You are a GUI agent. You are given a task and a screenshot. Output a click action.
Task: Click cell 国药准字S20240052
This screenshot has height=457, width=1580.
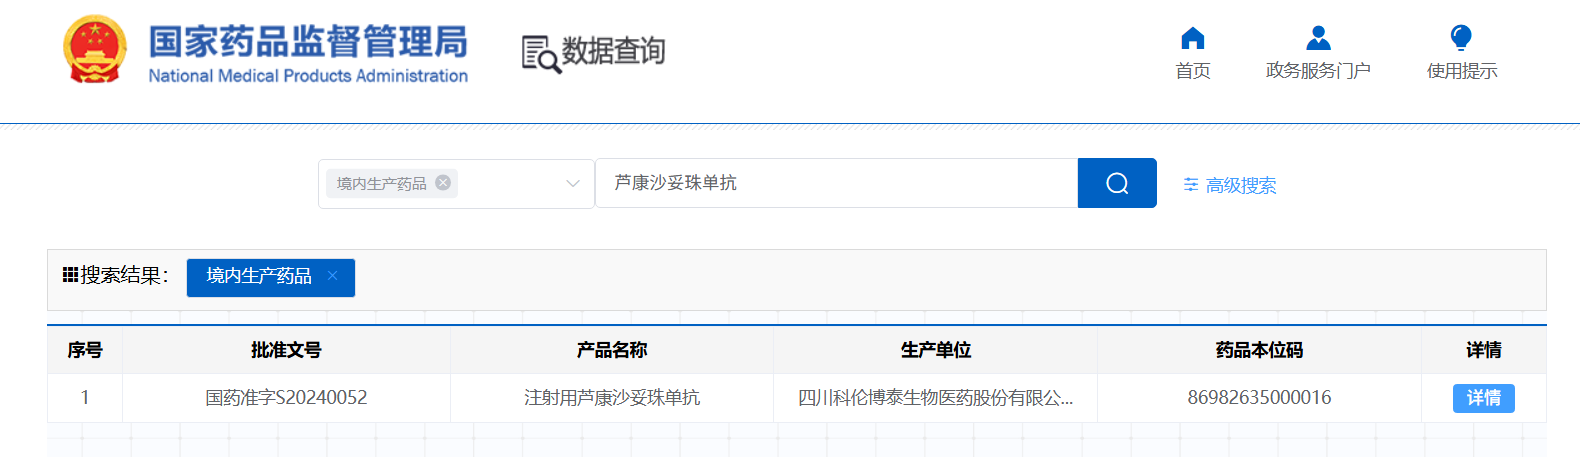coord(286,398)
